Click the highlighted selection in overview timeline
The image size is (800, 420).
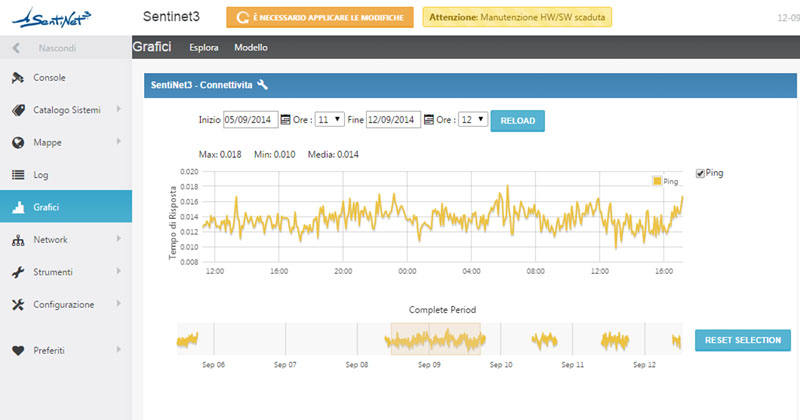(x=435, y=338)
